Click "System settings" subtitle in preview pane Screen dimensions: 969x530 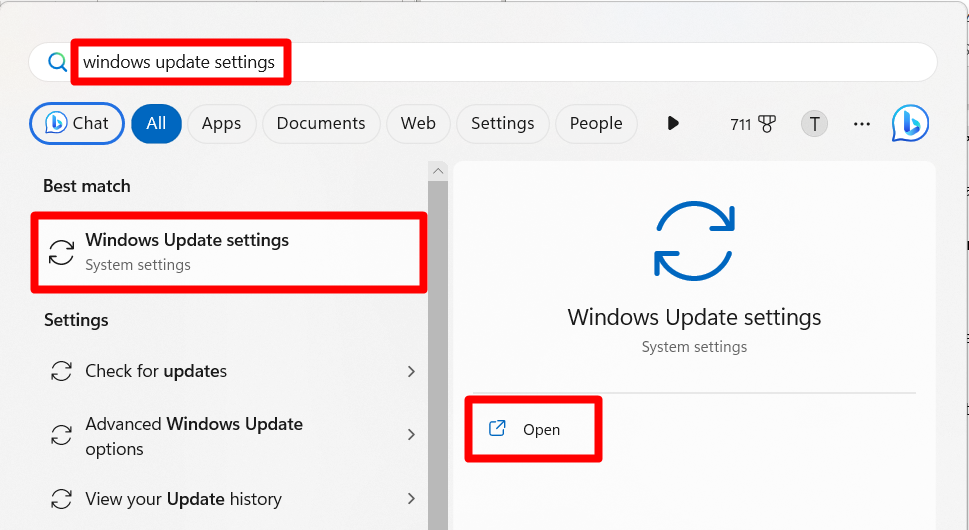(694, 347)
